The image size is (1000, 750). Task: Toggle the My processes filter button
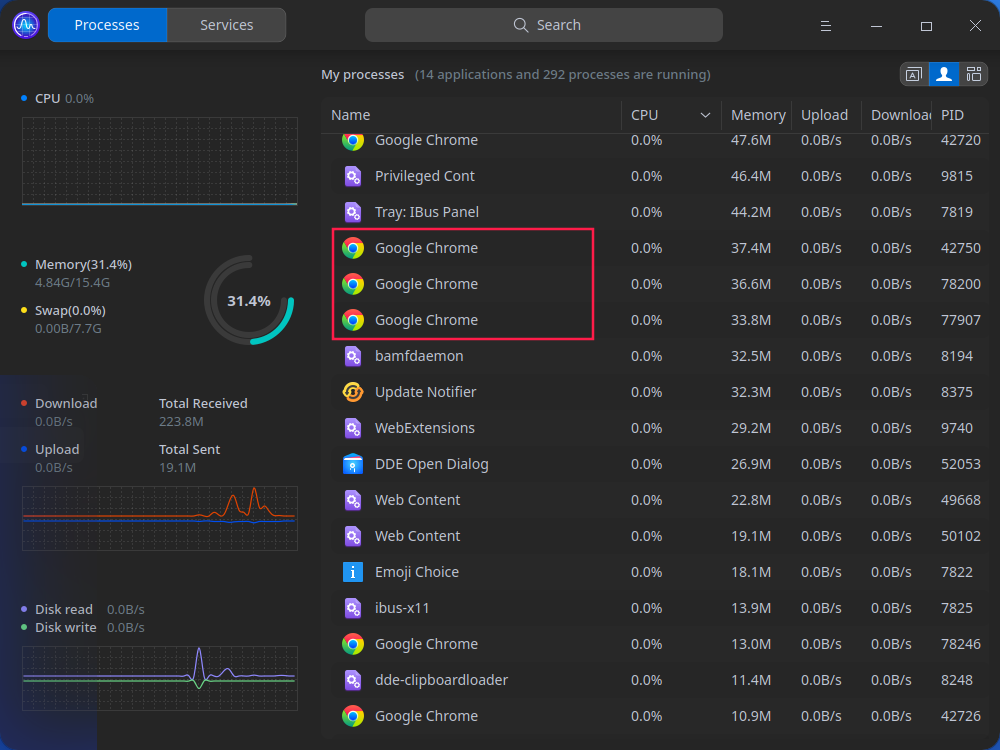[x=943, y=74]
